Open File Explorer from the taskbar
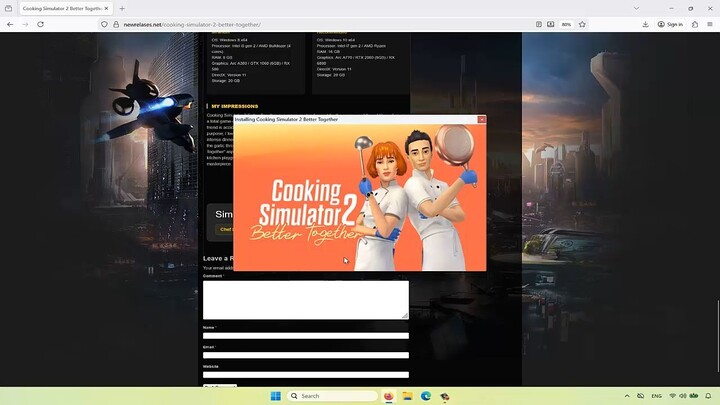This screenshot has width=720, height=405. point(407,396)
